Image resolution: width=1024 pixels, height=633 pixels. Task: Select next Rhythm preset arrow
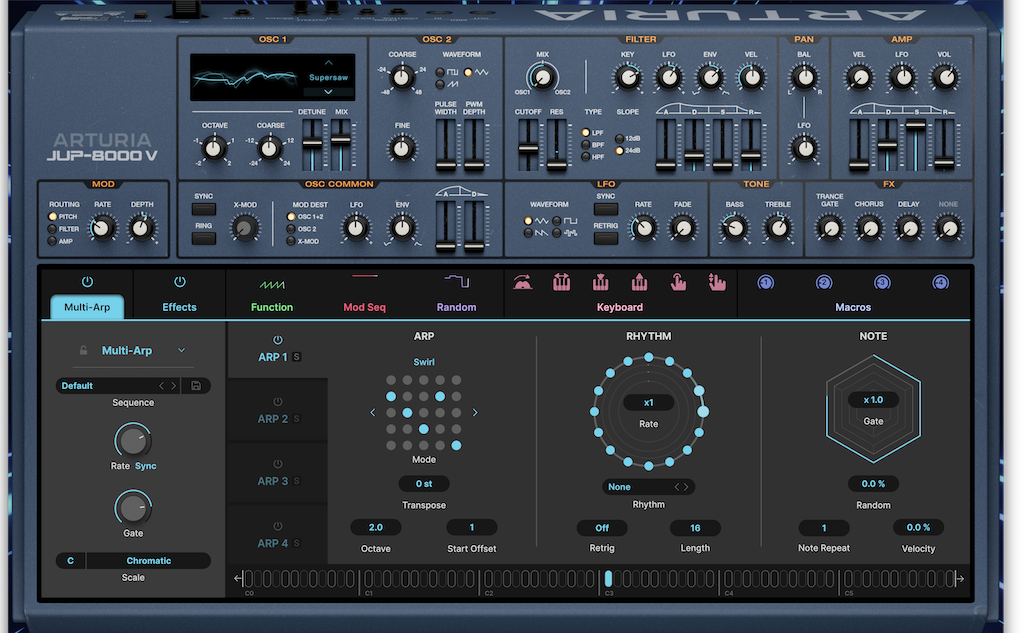686,487
